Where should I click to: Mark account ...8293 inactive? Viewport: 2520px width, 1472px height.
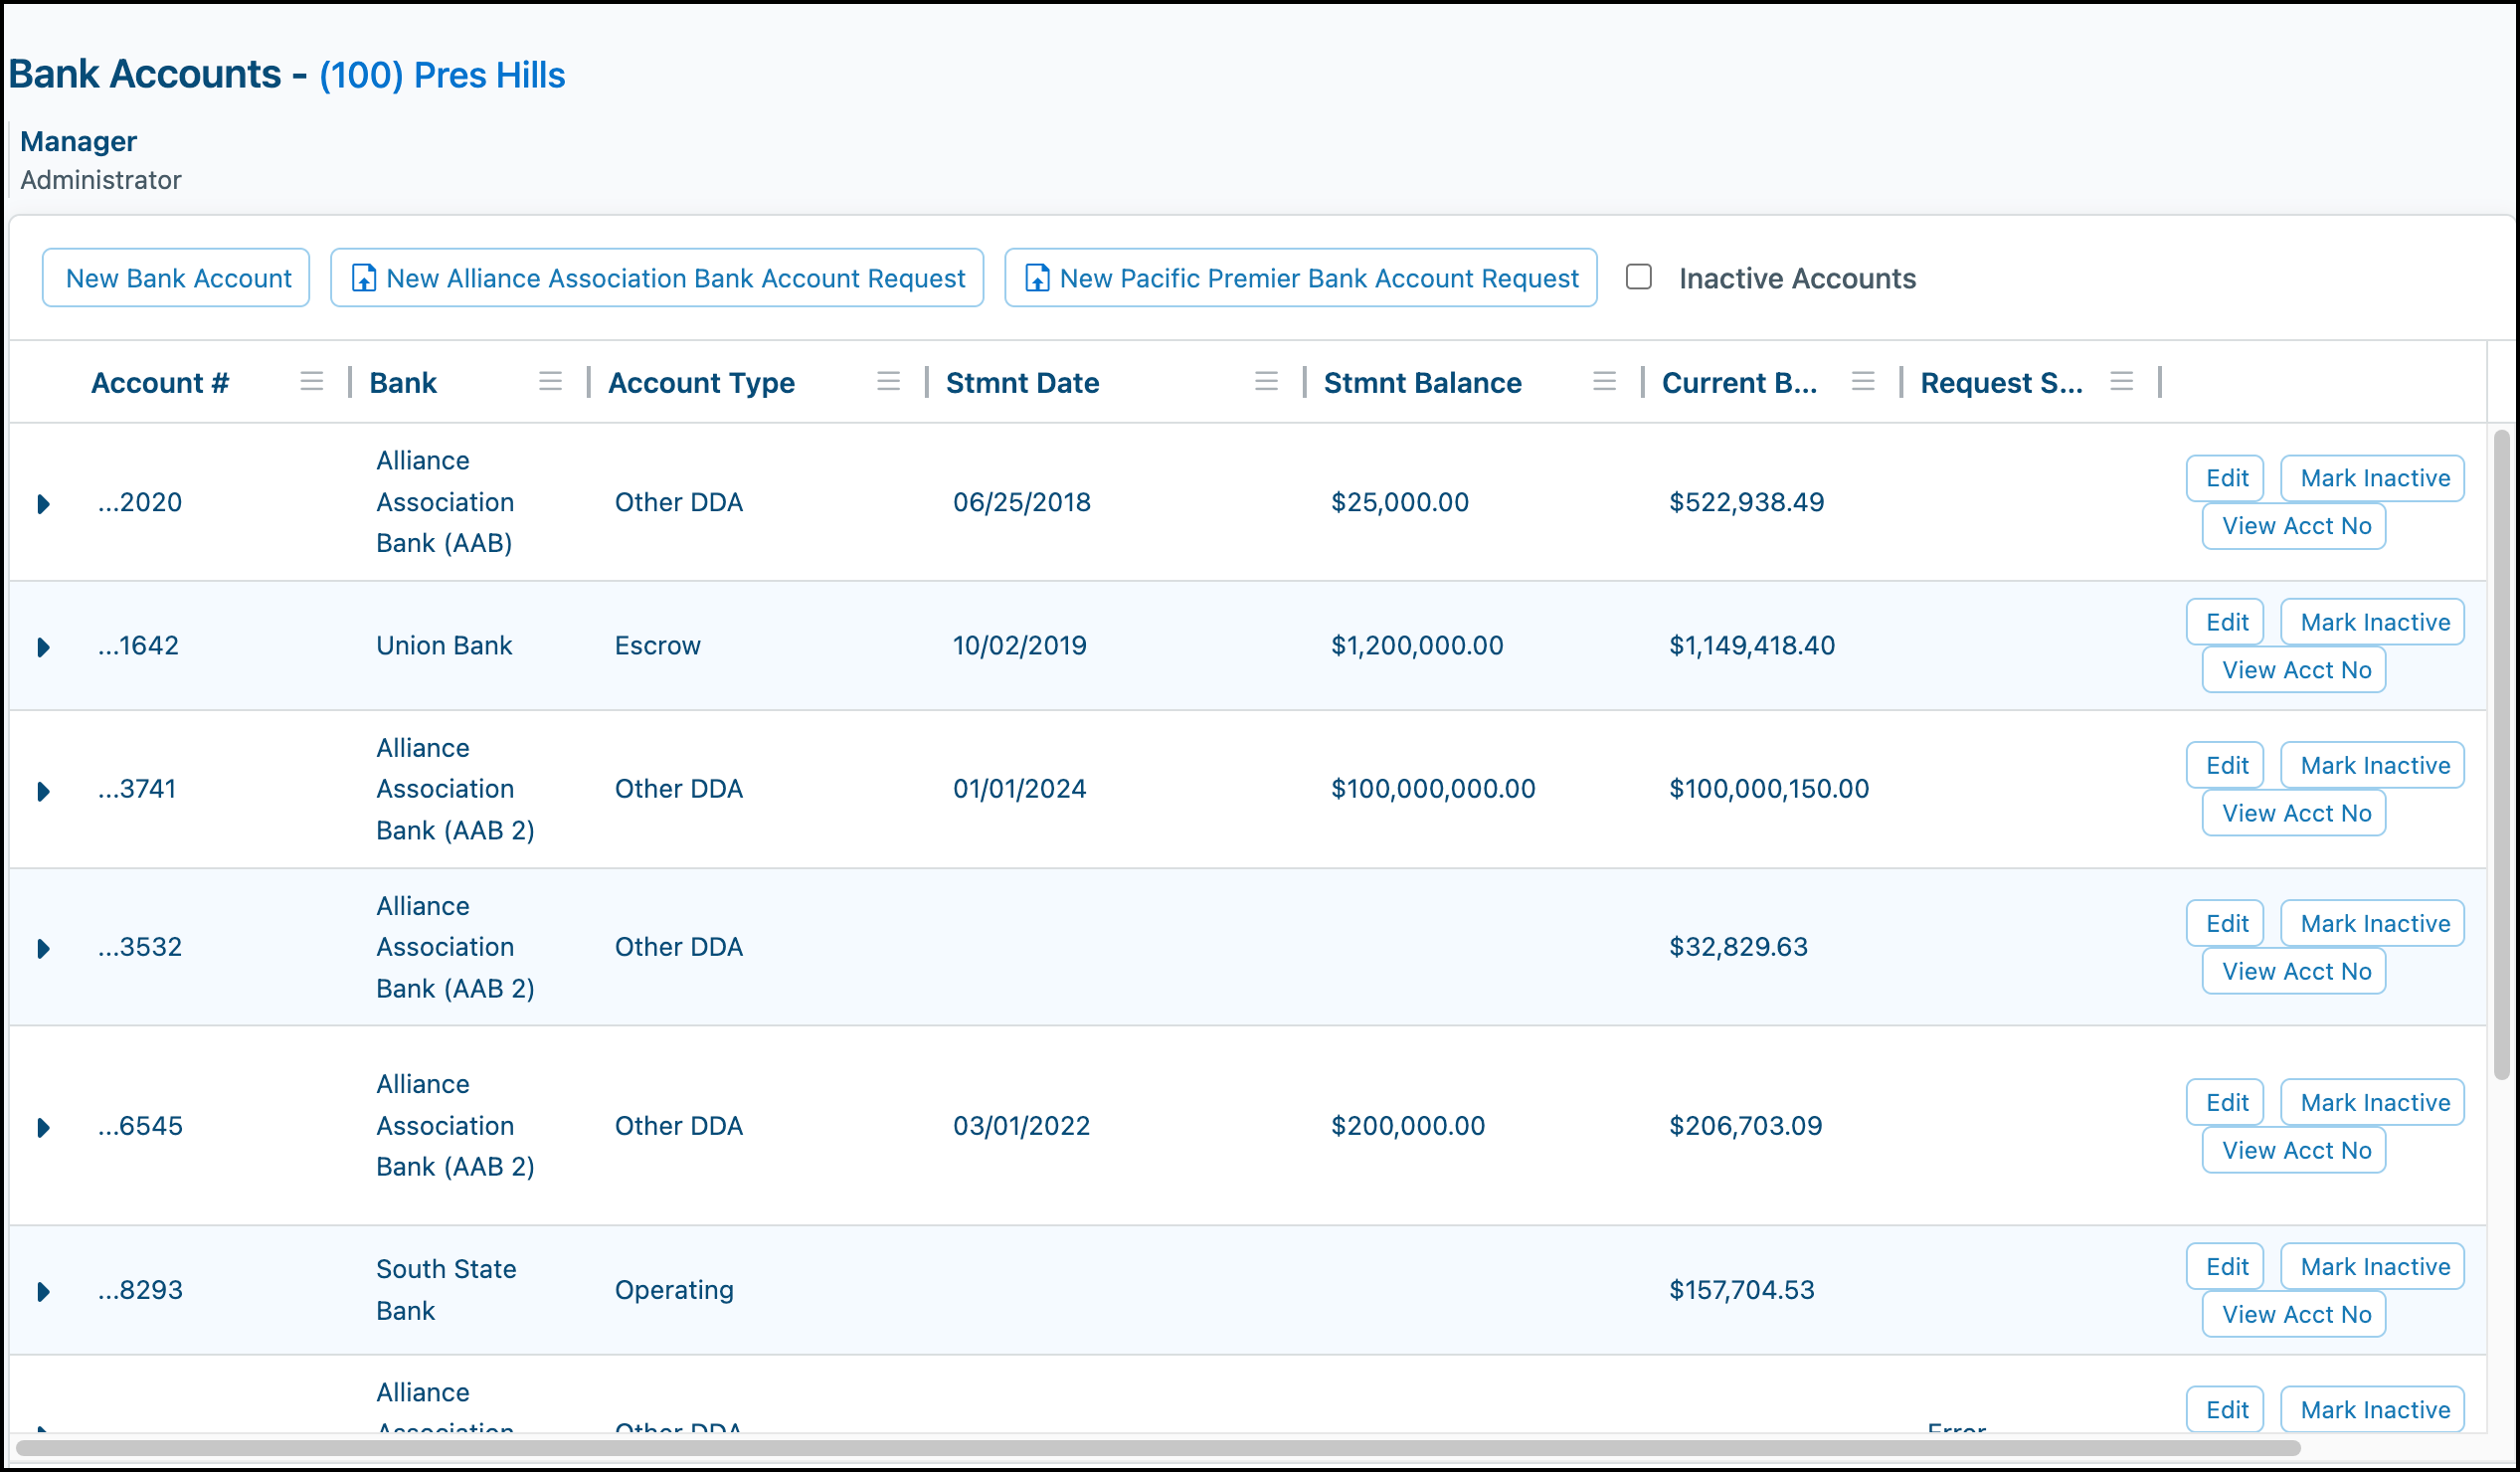(x=2372, y=1266)
